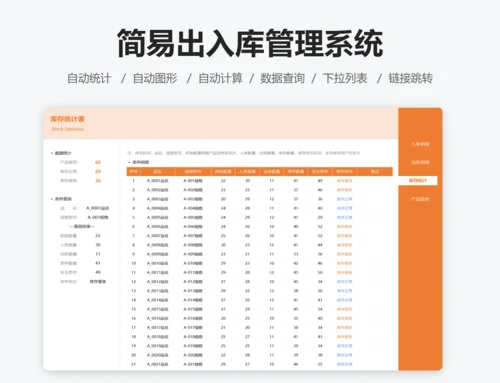This screenshot has width=500, height=383.
Task: Click the Stock Statistics subtitle
Action: [x=67, y=129]
